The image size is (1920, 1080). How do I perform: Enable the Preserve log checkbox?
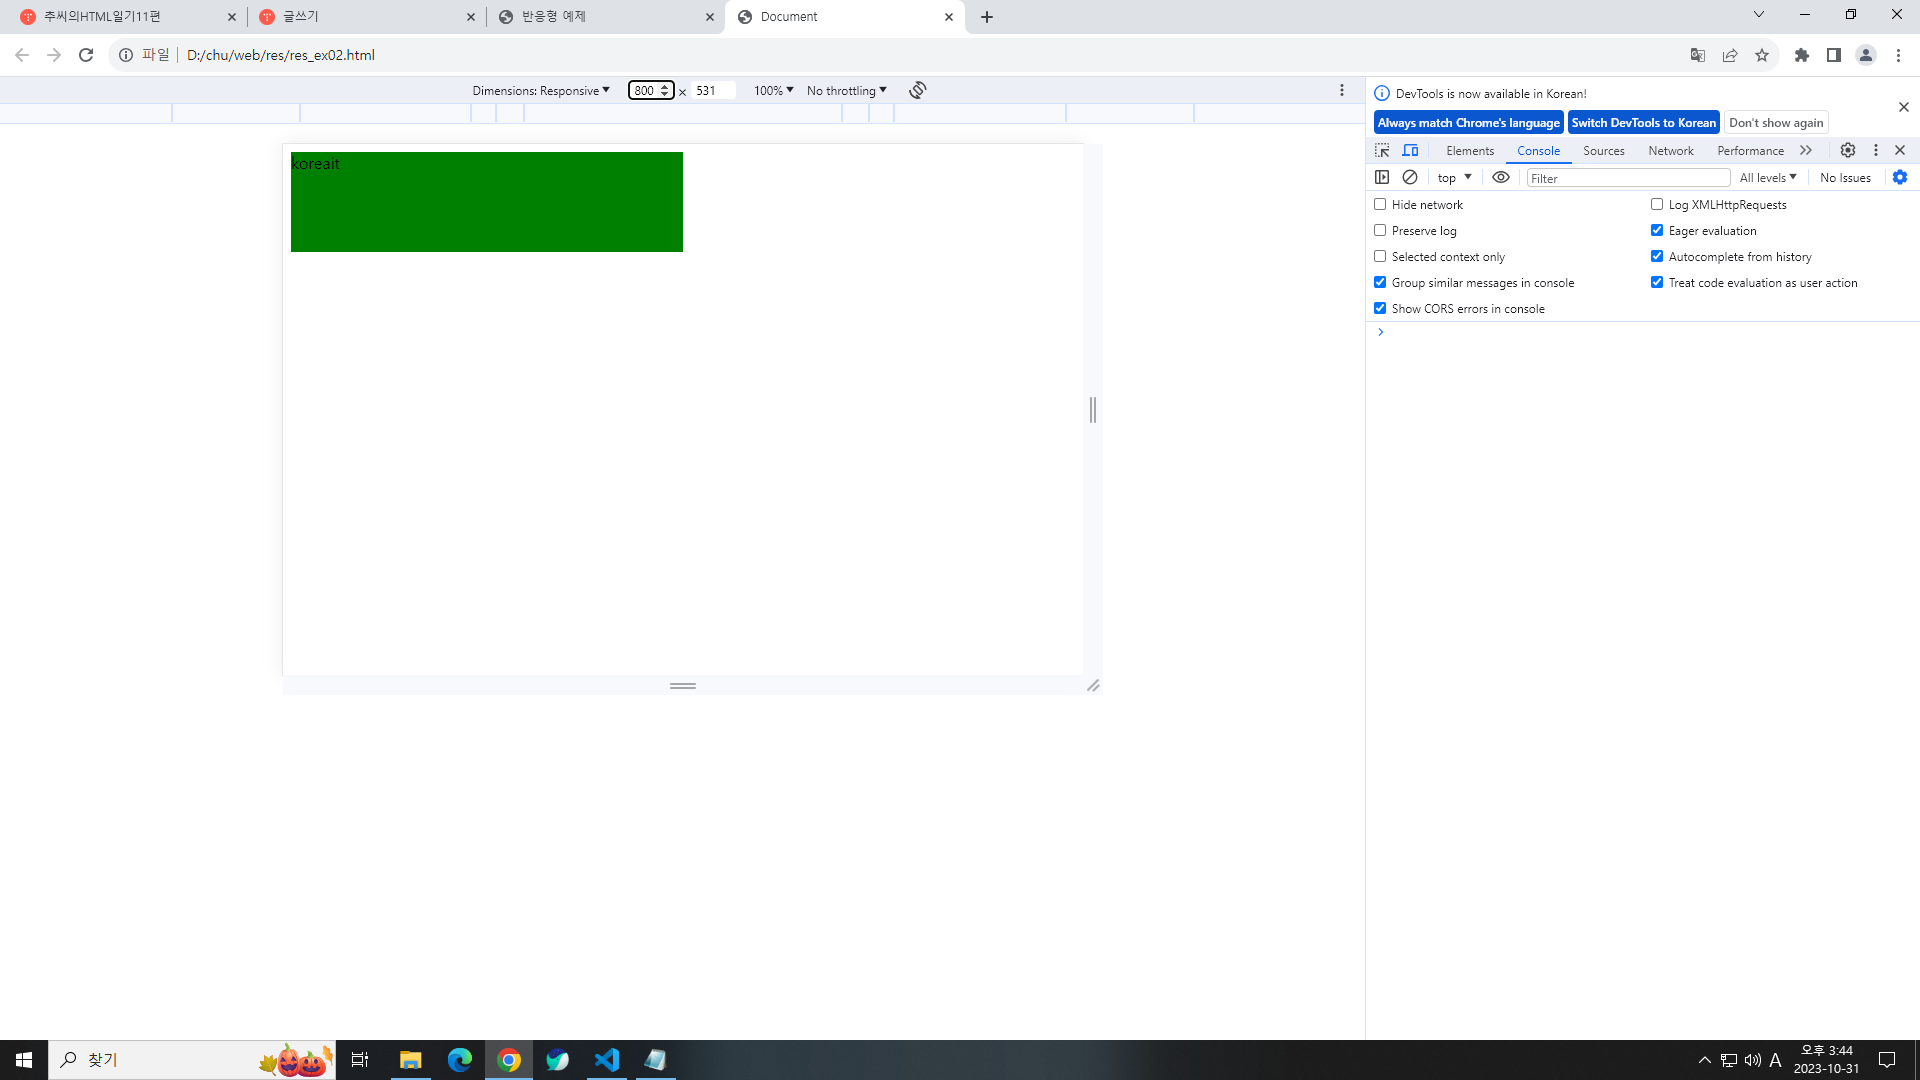[x=1380, y=230]
